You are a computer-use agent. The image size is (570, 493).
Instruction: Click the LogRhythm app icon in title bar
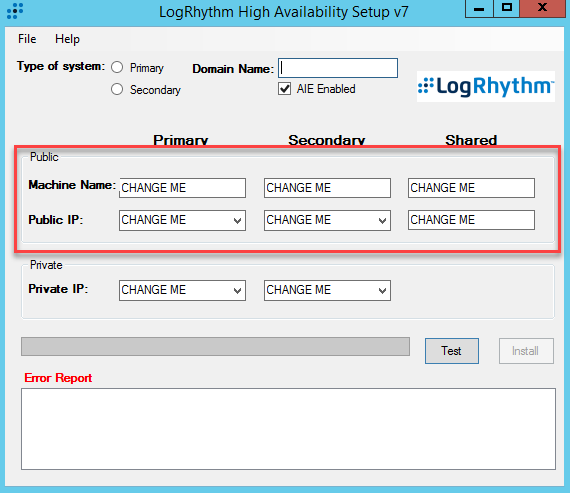[x=15, y=11]
